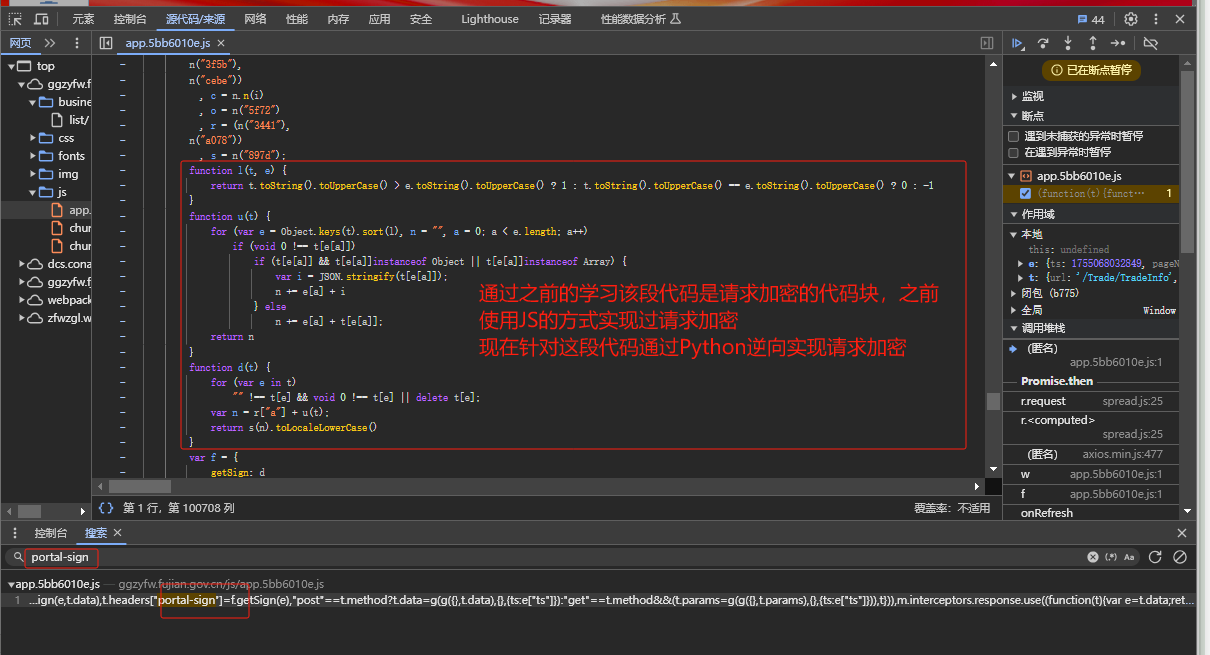Collapse app.5bb6010e.js search result group

click(11, 584)
